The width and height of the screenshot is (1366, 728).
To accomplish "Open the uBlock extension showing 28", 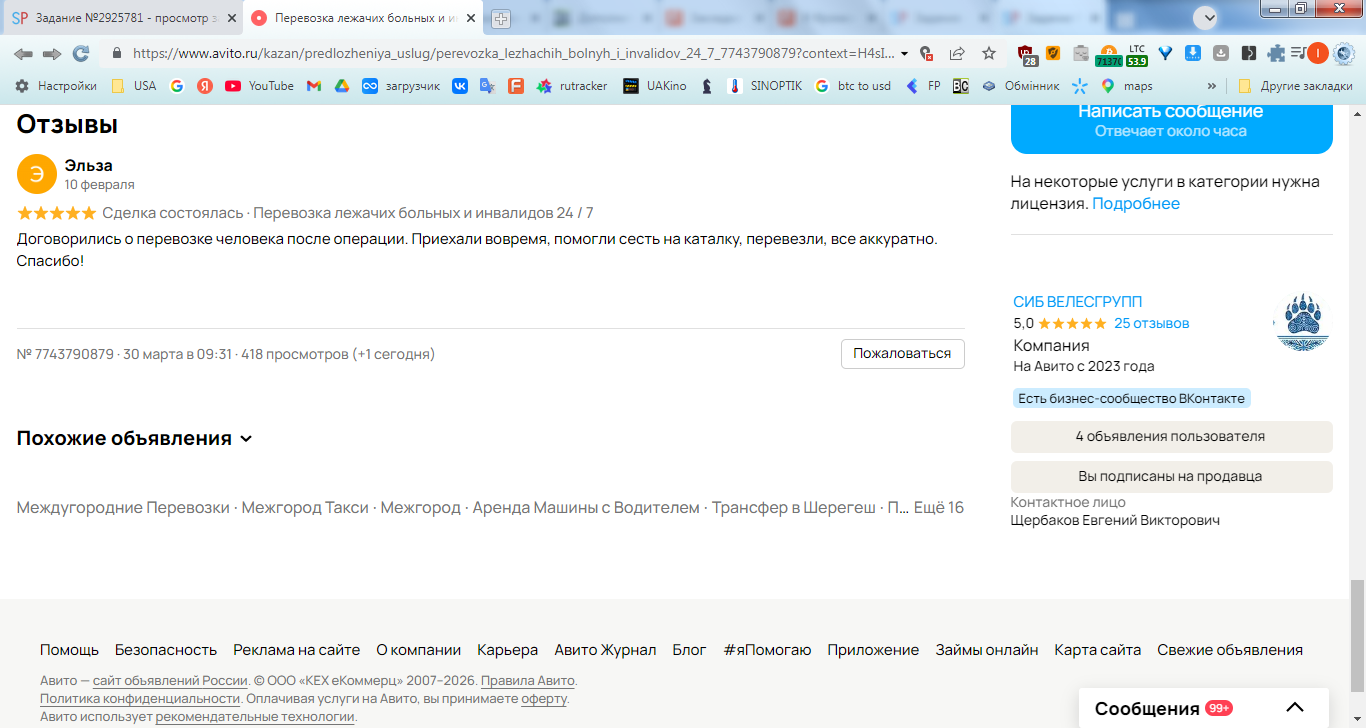I will 1027,54.
